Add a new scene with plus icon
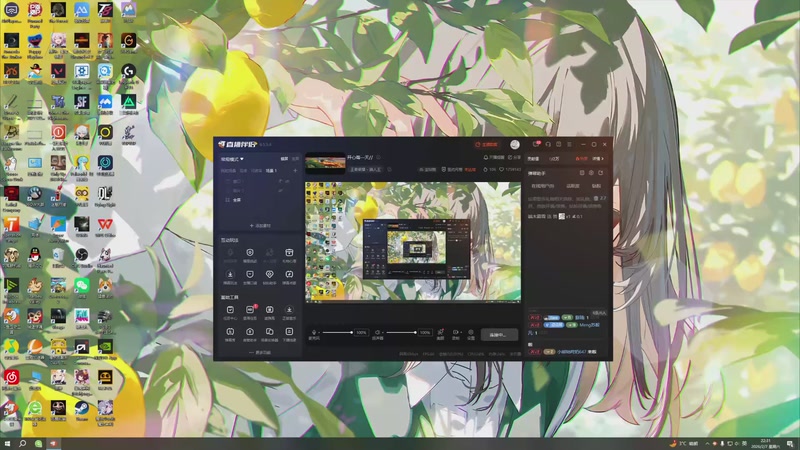800x450 pixels. point(295,170)
